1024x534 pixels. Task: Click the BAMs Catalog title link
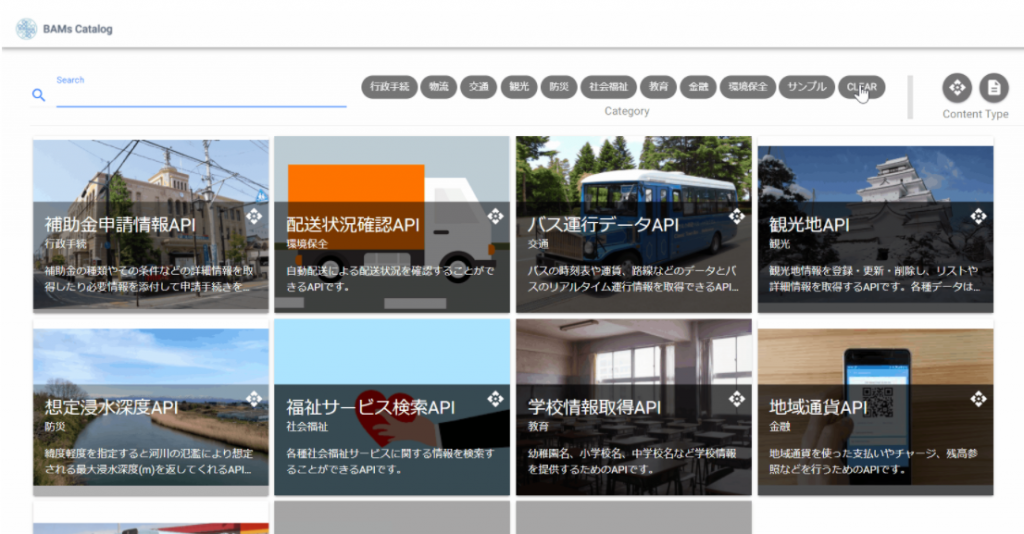coord(78,29)
